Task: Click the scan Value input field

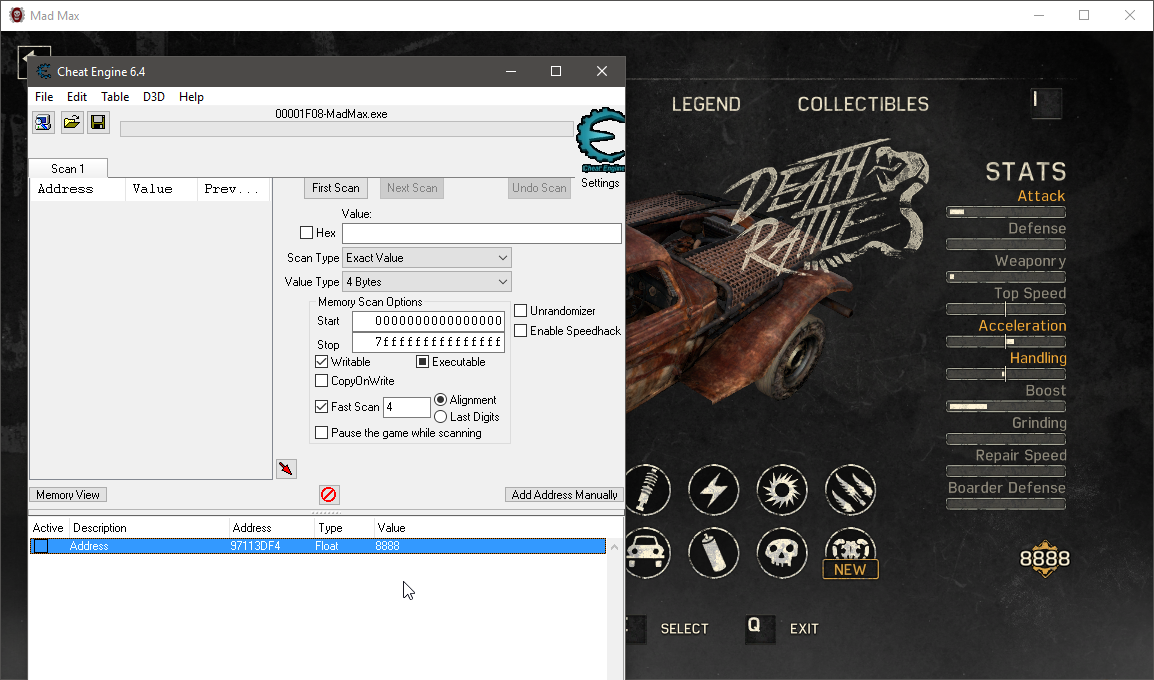Action: 482,233
